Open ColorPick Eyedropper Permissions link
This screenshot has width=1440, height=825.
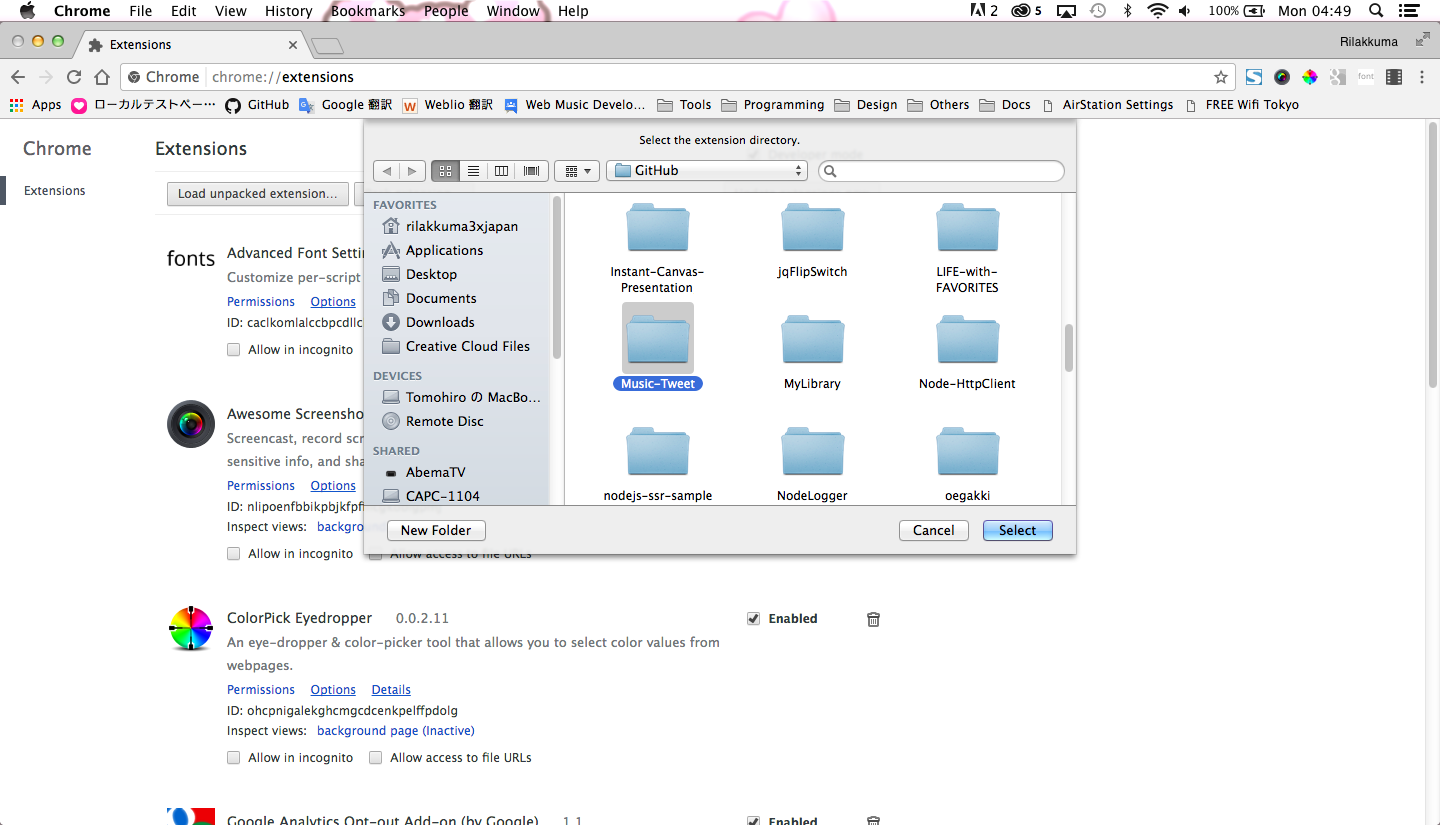pos(261,690)
